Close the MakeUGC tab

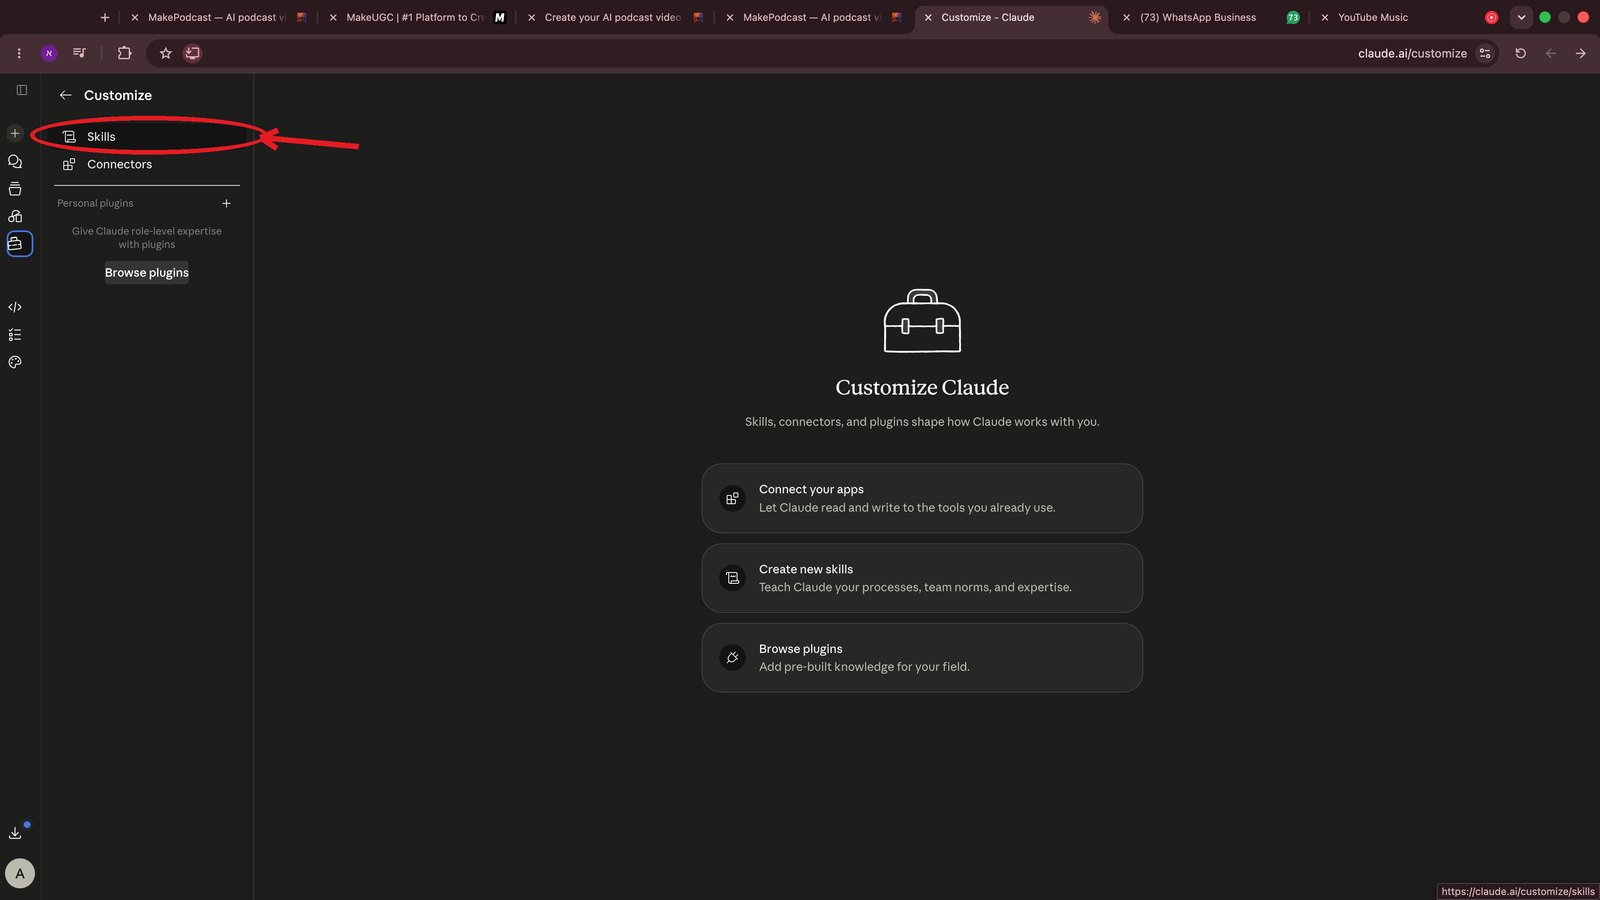click(333, 17)
